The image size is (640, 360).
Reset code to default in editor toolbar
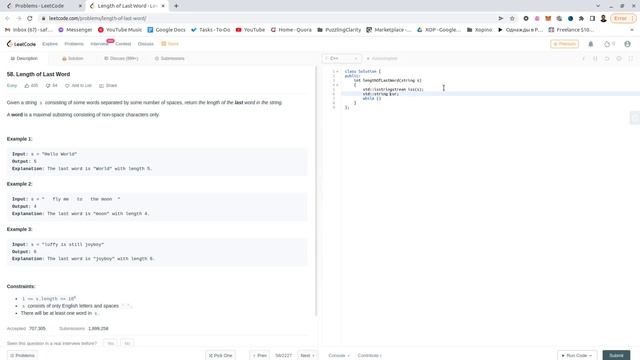[x=607, y=59]
